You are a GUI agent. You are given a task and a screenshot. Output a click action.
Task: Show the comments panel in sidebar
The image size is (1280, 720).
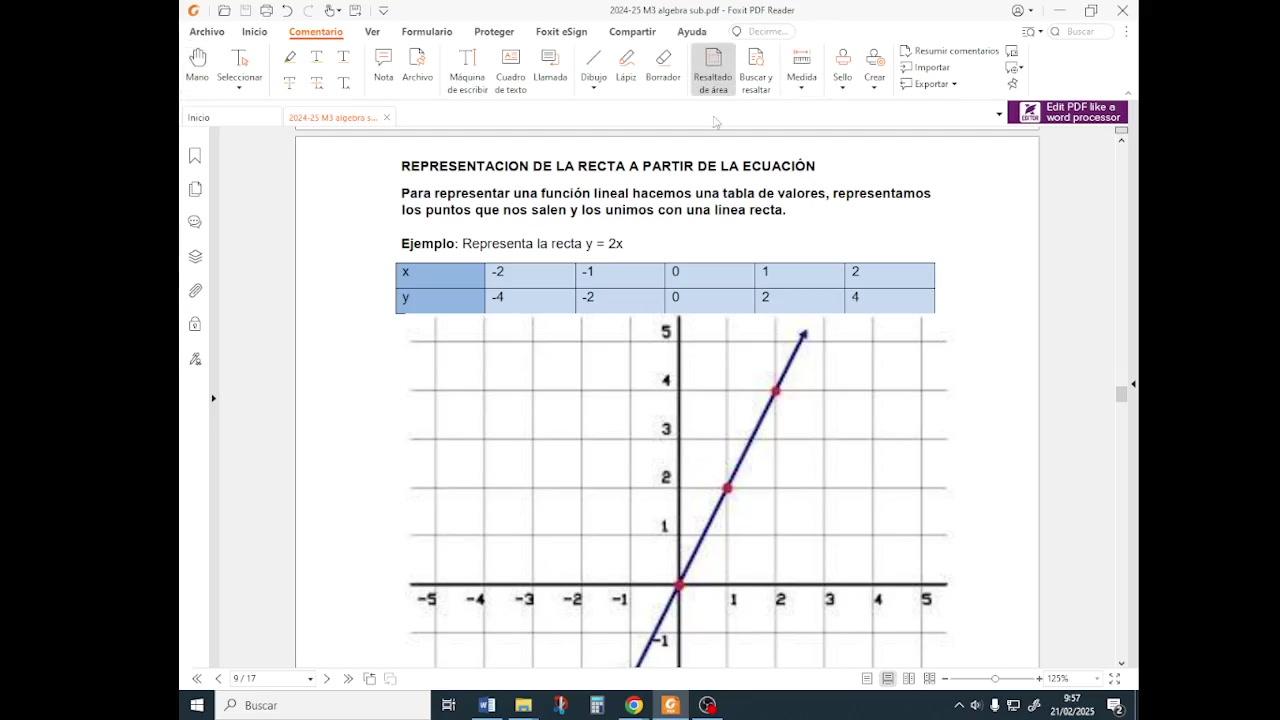195,222
